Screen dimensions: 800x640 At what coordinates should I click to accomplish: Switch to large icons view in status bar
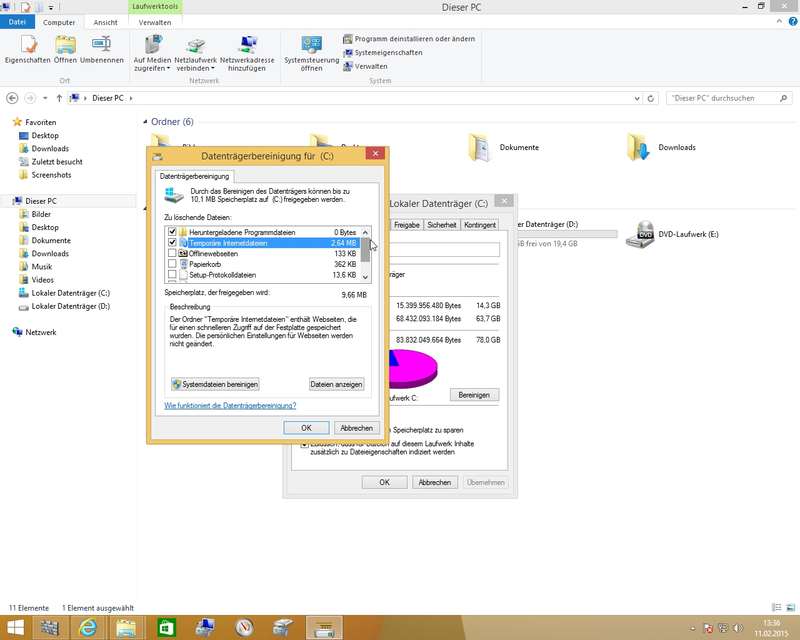[790, 608]
